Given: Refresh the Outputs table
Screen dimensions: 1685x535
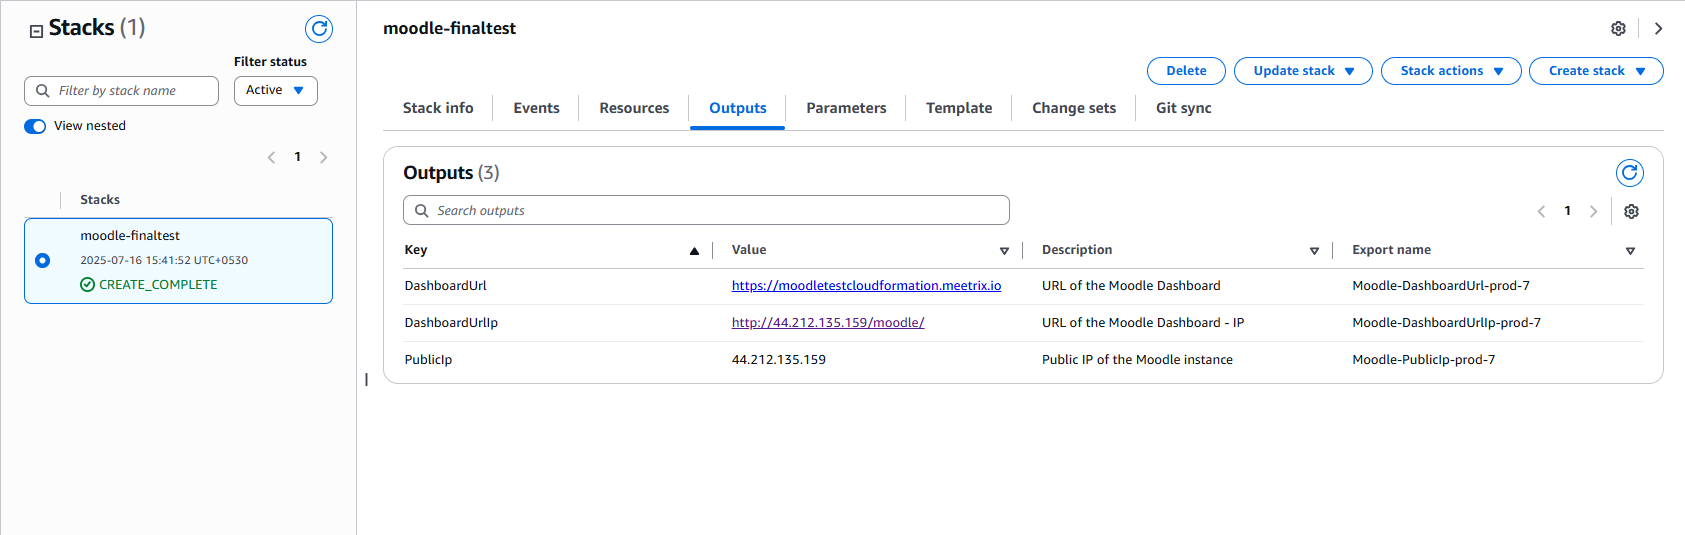Looking at the screenshot, I should click(1629, 173).
